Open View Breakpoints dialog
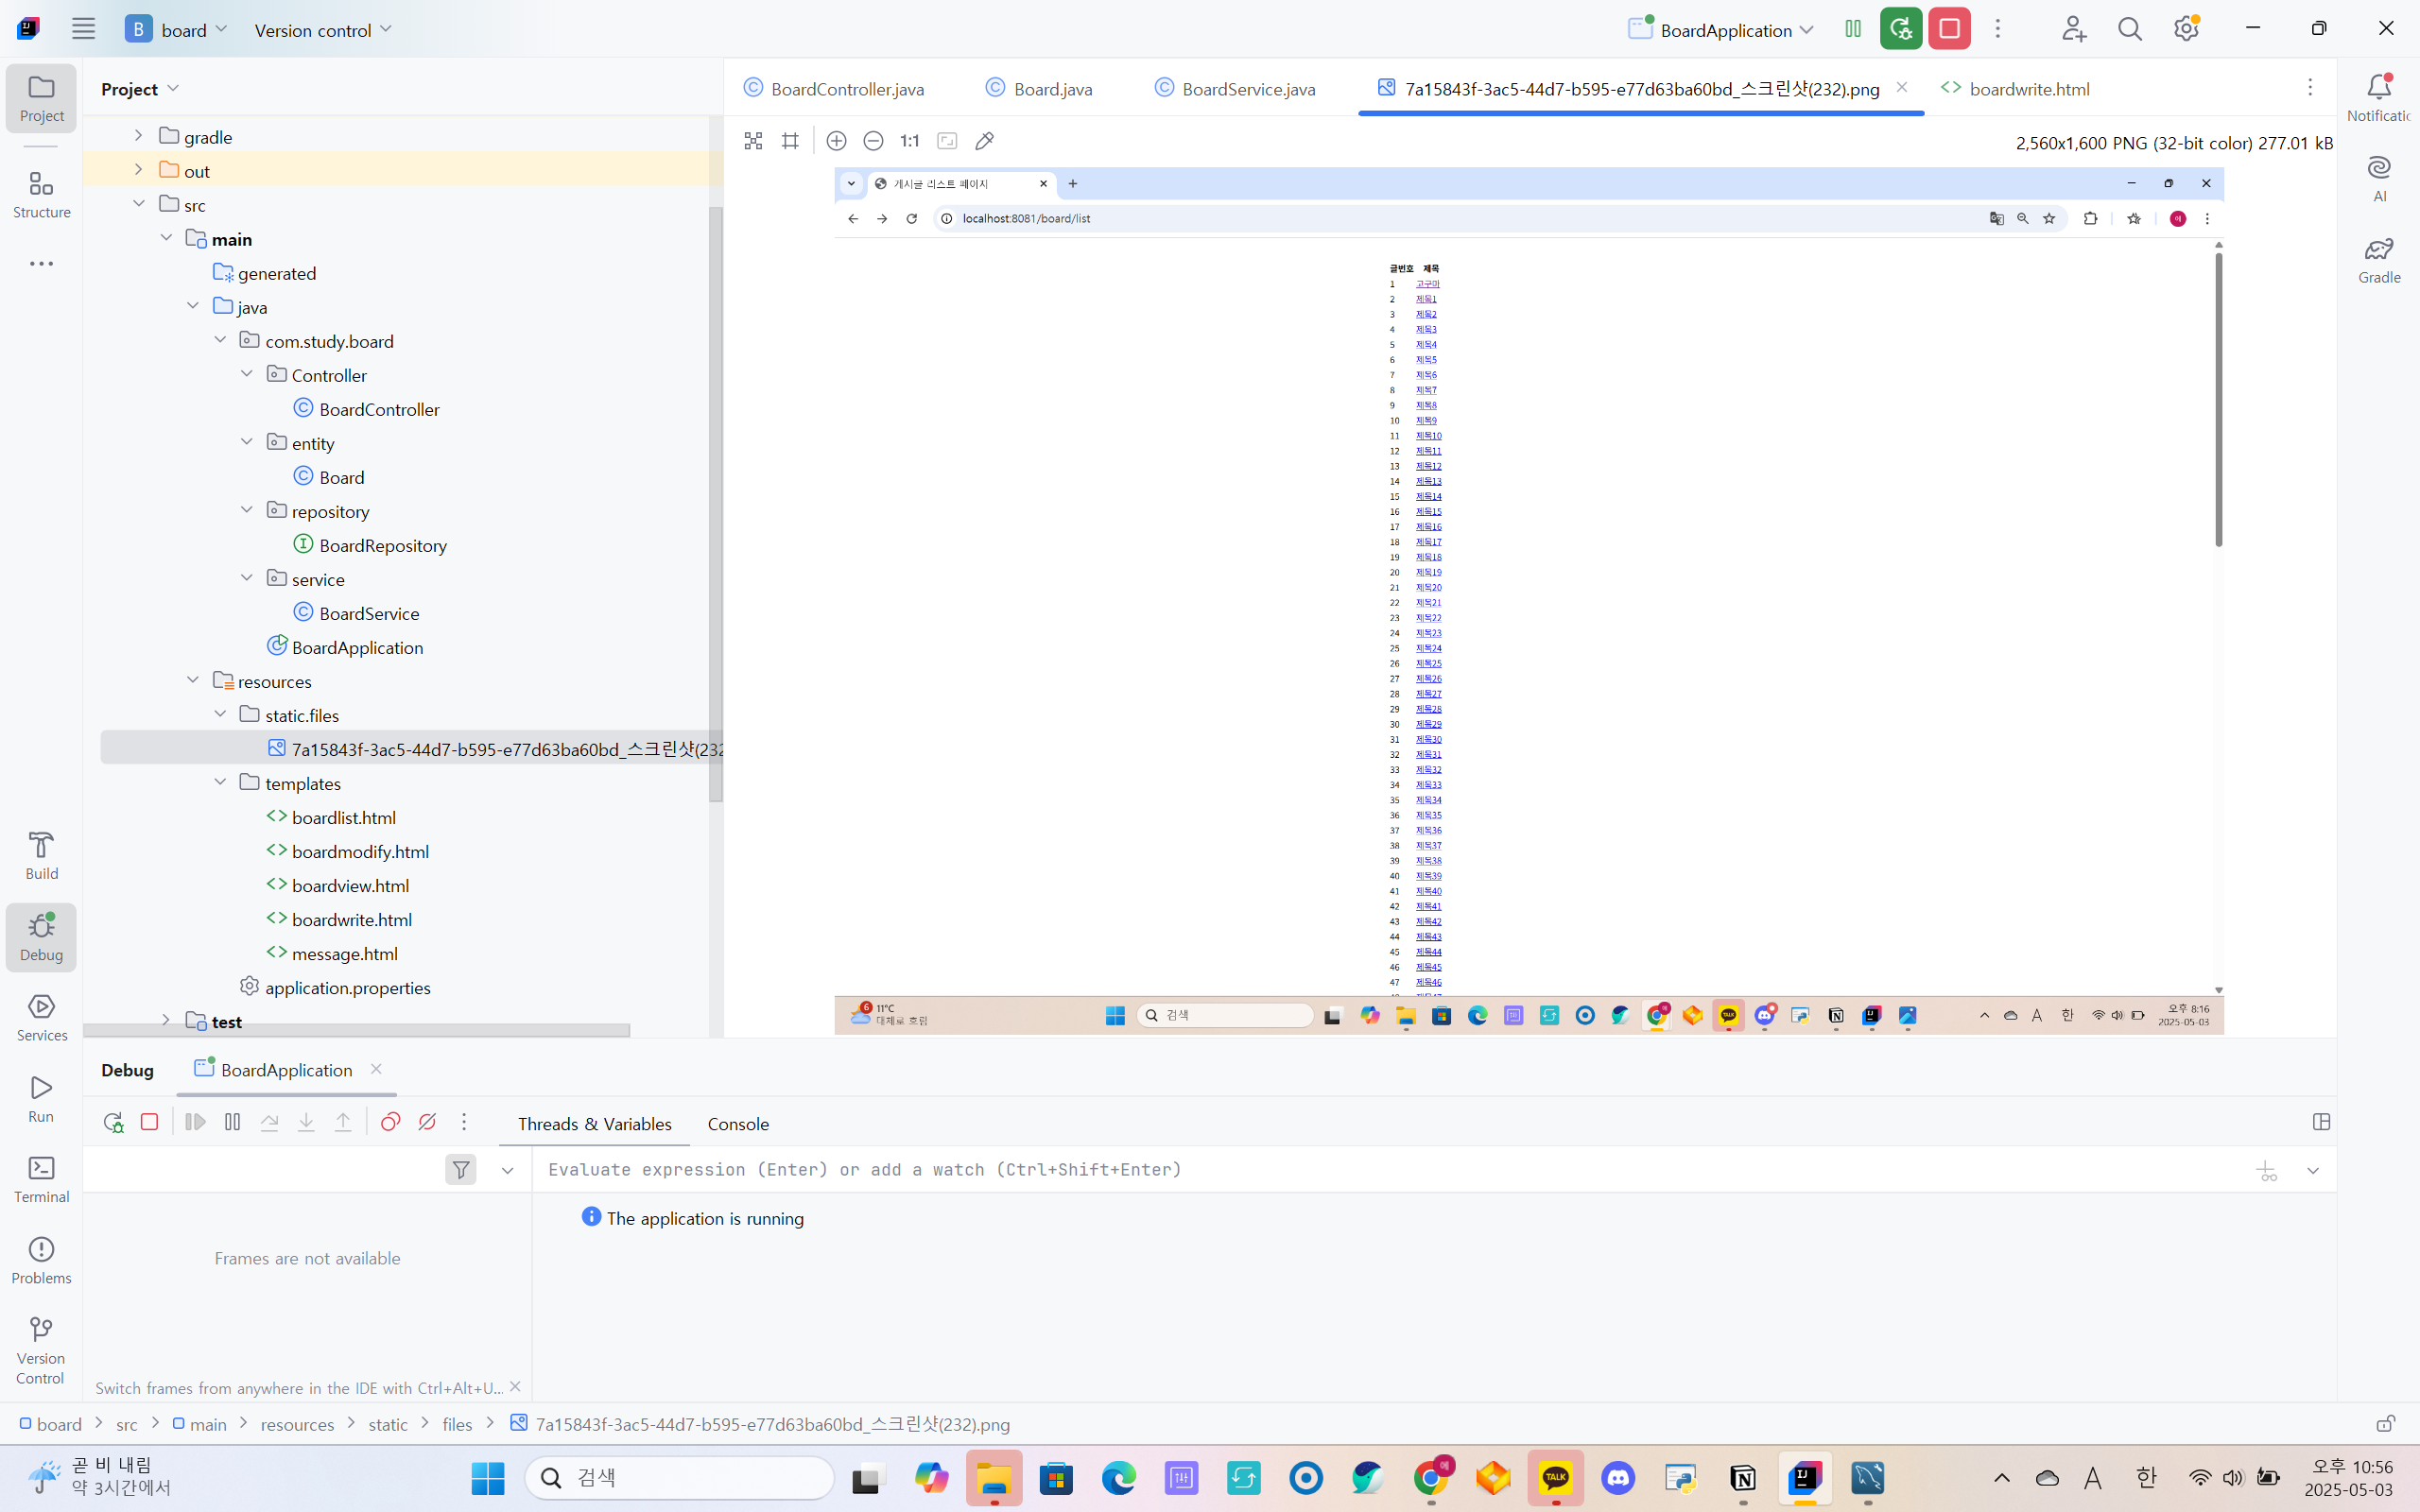The image size is (2420, 1512). [x=390, y=1122]
